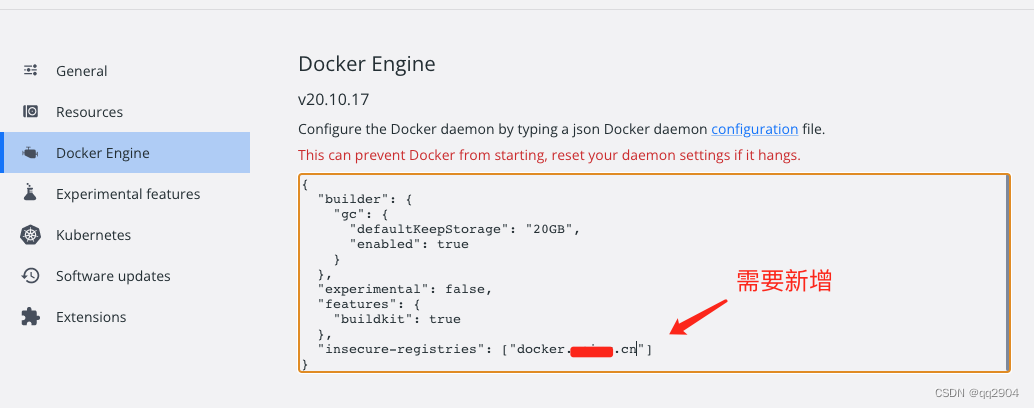Click the "defaultKeepStorage": "20GB" line
This screenshot has height=408, width=1034.
click(x=466, y=229)
